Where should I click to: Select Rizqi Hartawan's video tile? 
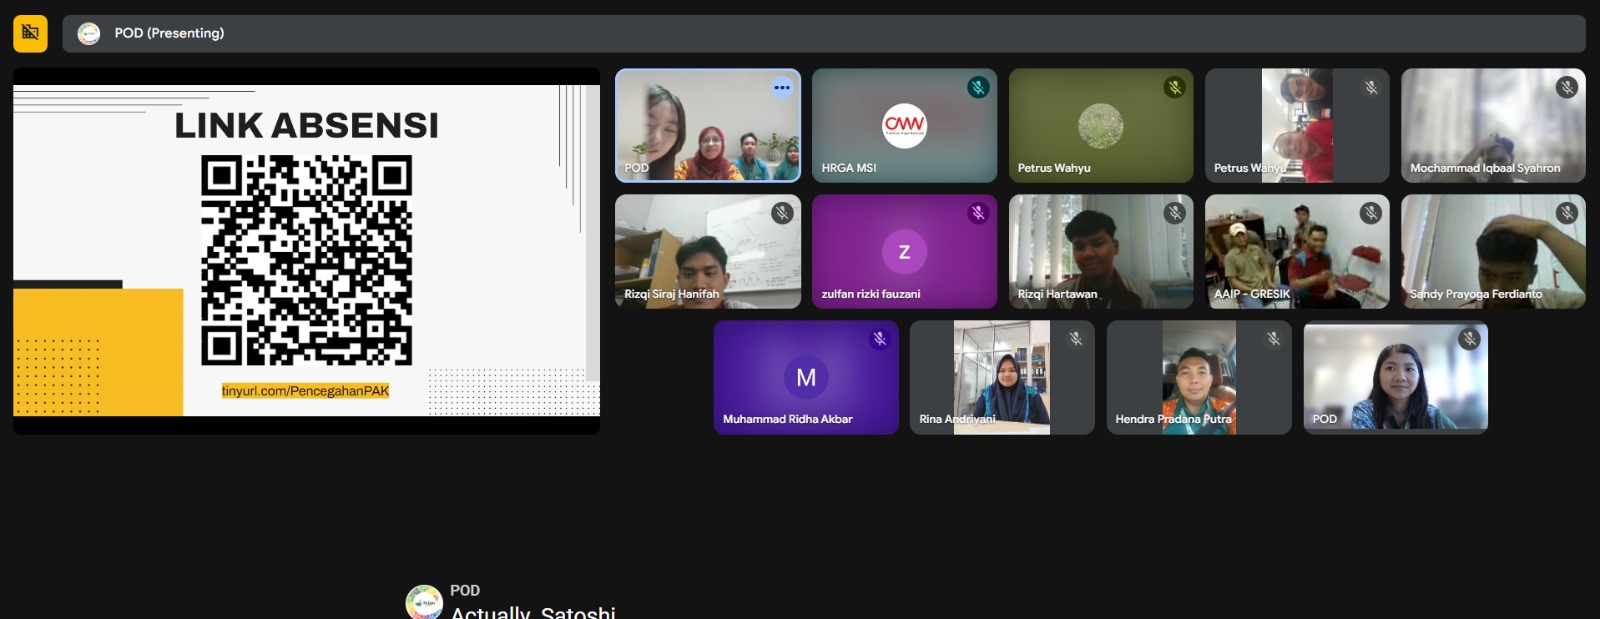tap(1100, 251)
